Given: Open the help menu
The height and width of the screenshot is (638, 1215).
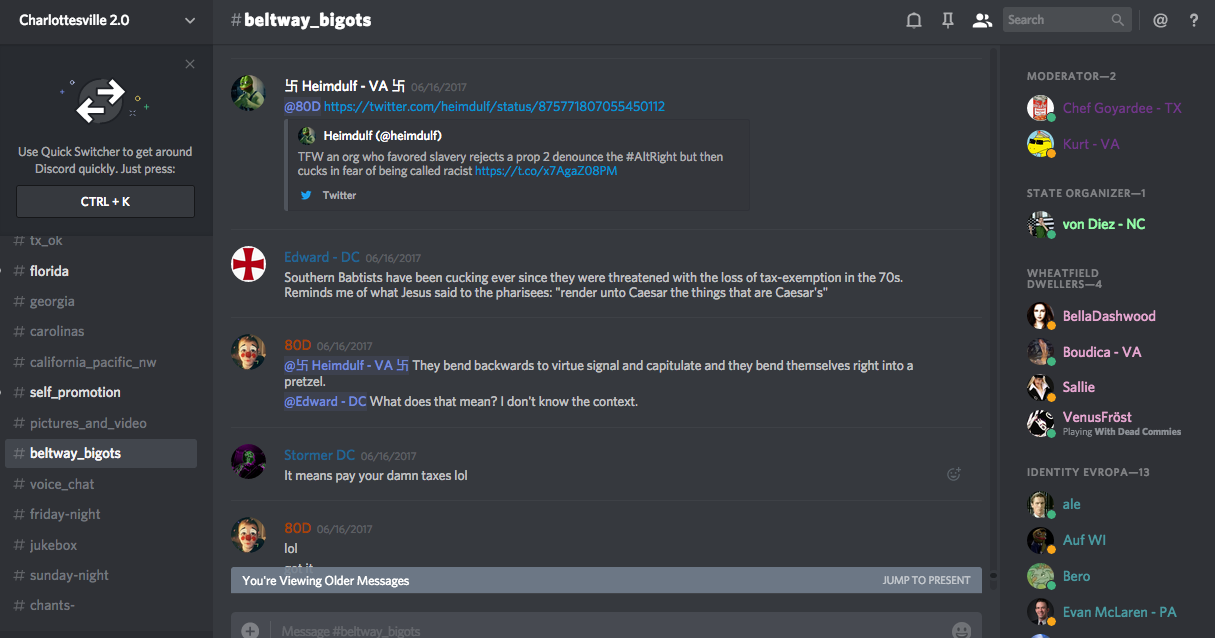Looking at the screenshot, I should point(1194,20).
